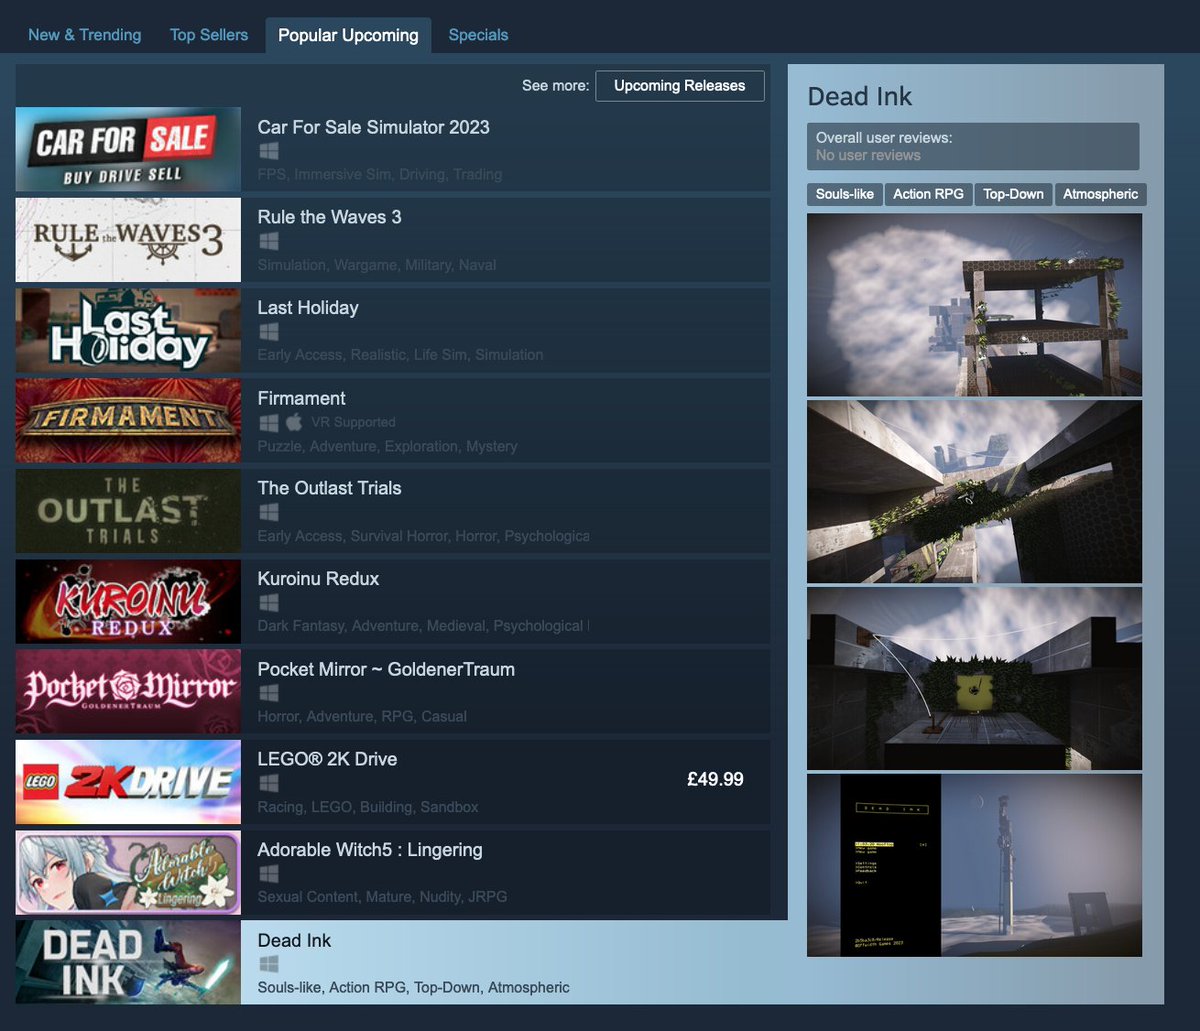Open the Rule the Waves 3 title
1200x1031 pixels.
330,217
